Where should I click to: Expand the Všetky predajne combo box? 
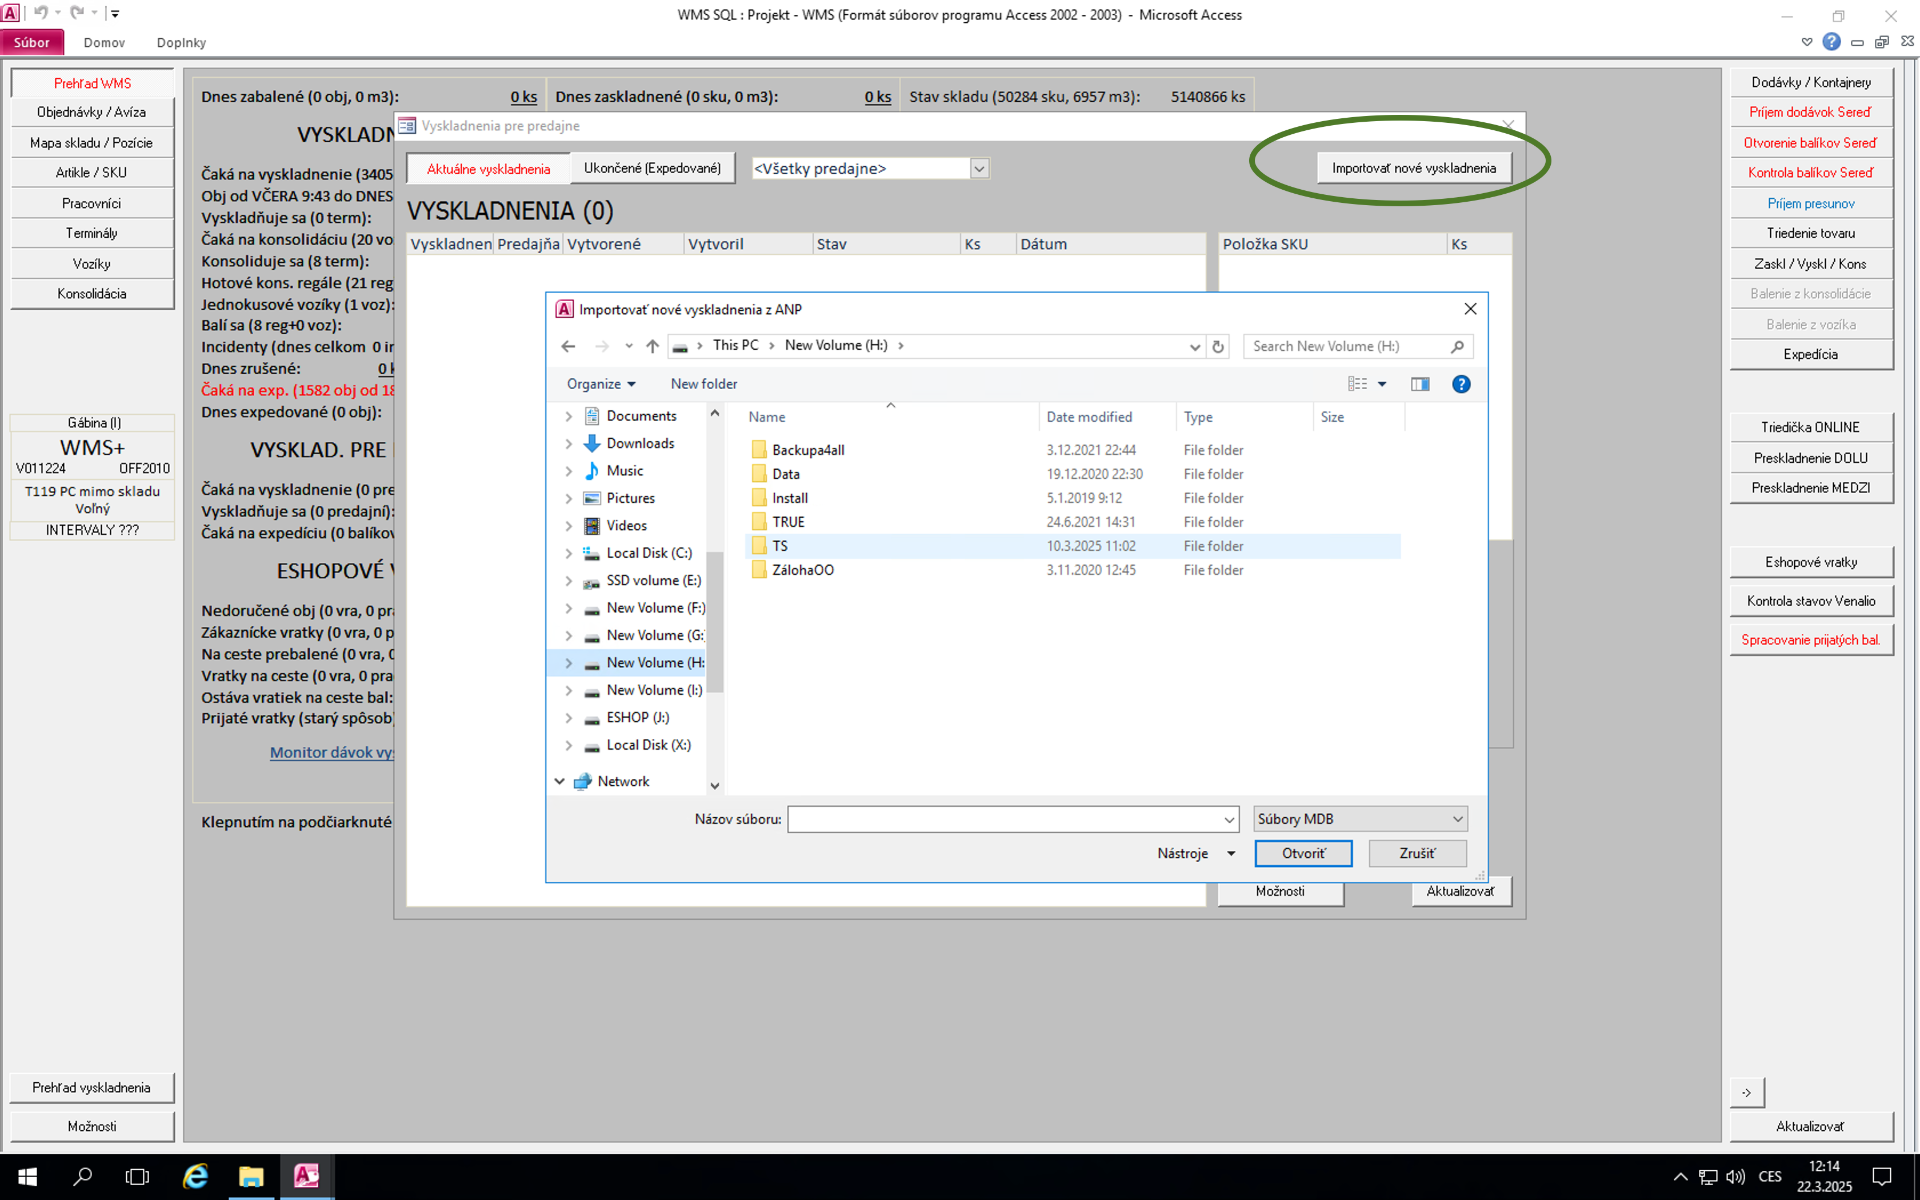coord(979,169)
